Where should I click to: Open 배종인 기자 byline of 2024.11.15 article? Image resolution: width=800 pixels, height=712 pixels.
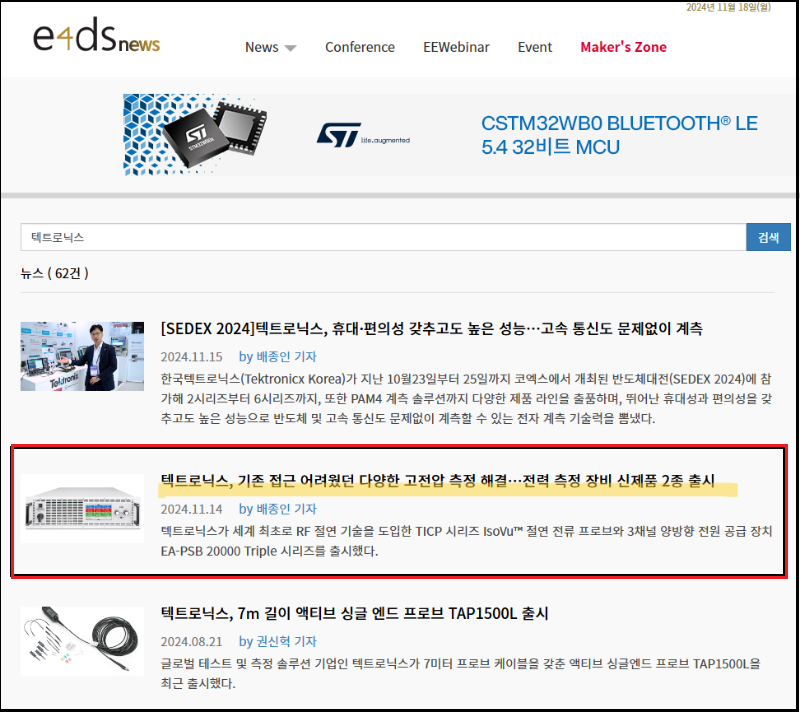(x=278, y=357)
